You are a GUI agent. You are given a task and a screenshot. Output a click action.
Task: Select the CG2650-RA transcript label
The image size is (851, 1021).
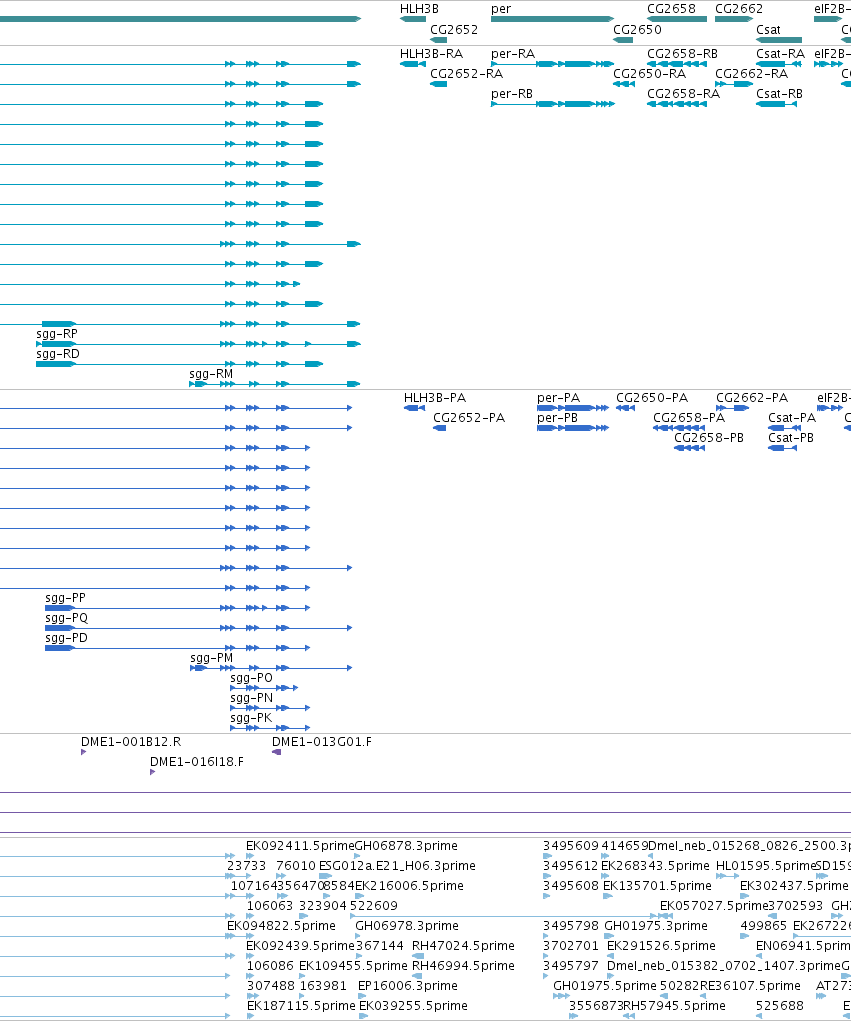pyautogui.click(x=649, y=74)
